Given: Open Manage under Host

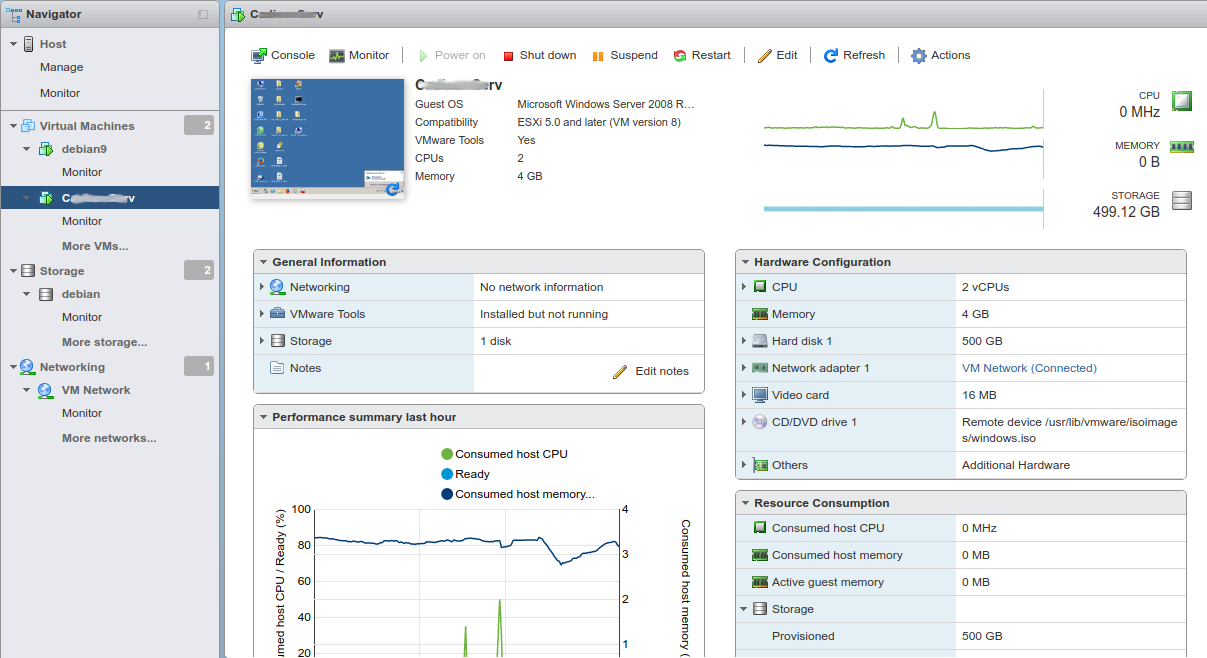Looking at the screenshot, I should [62, 67].
